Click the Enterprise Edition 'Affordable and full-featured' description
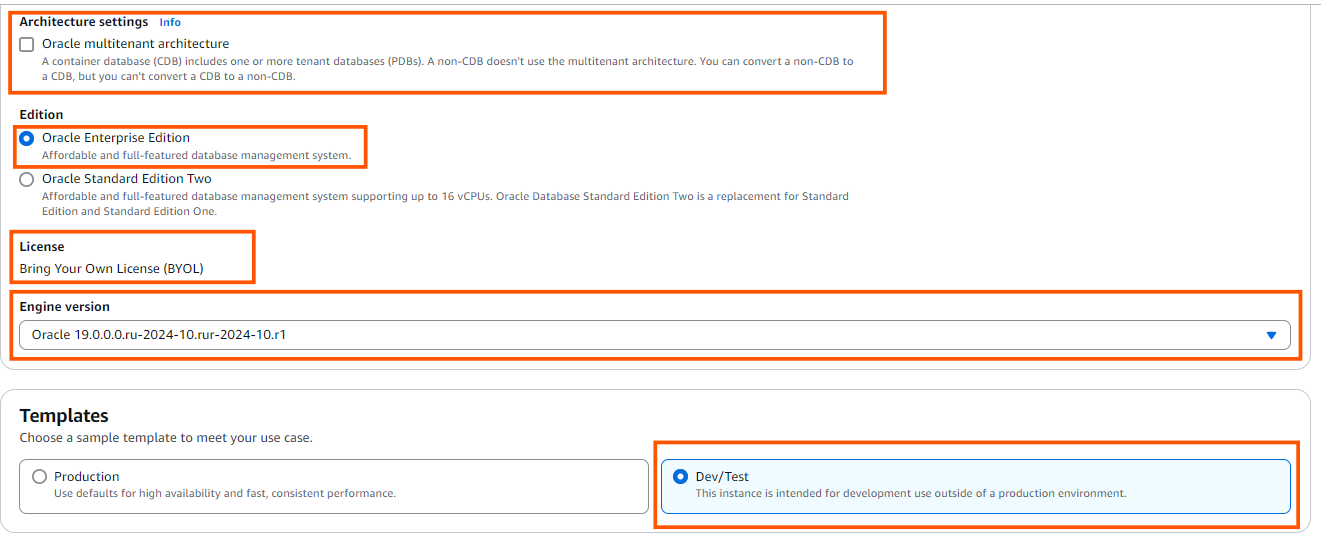 click(x=196, y=156)
